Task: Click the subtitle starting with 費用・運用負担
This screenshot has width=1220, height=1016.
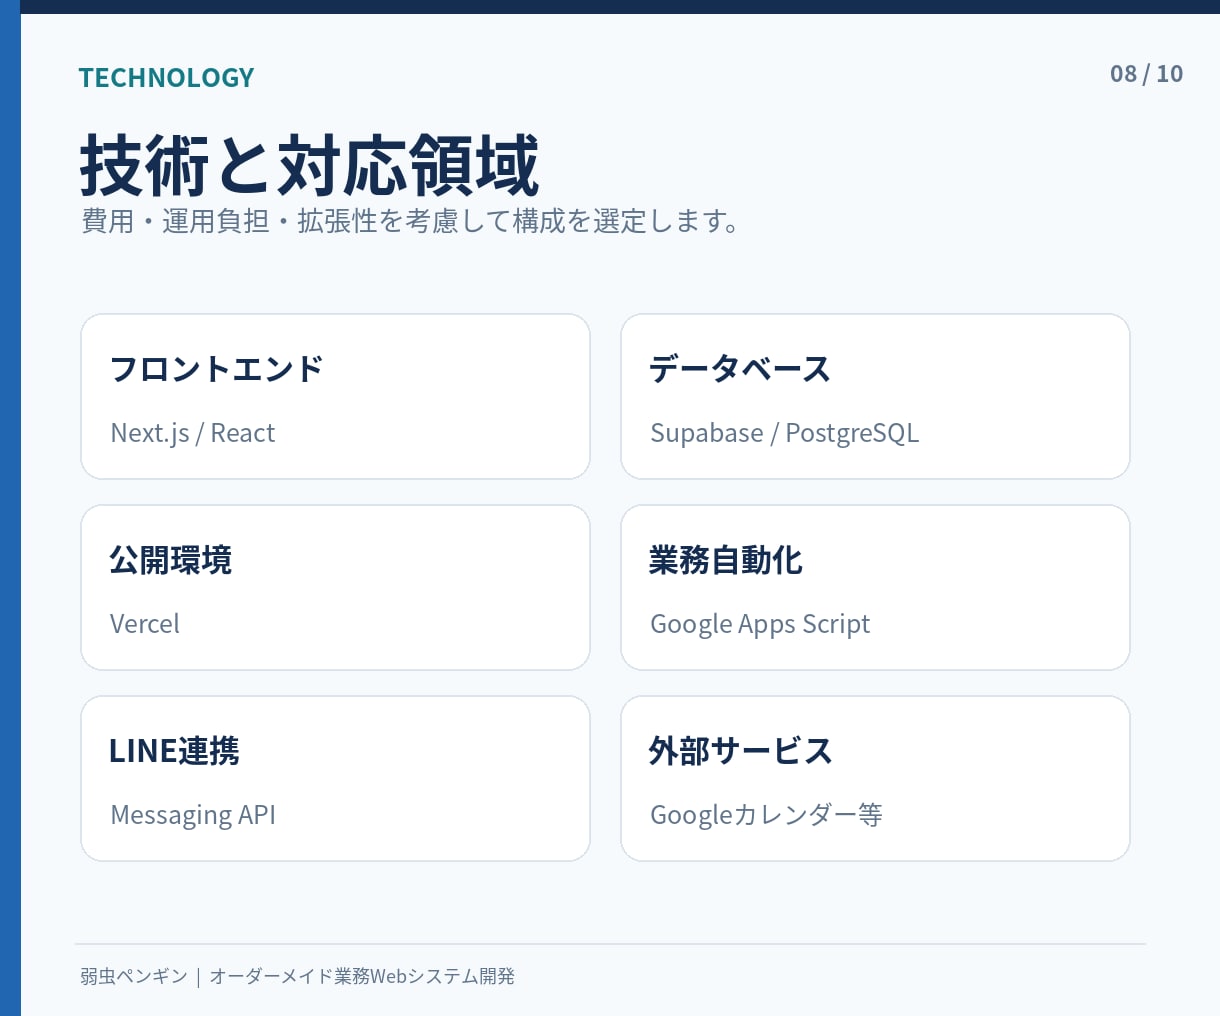Action: tap(410, 221)
